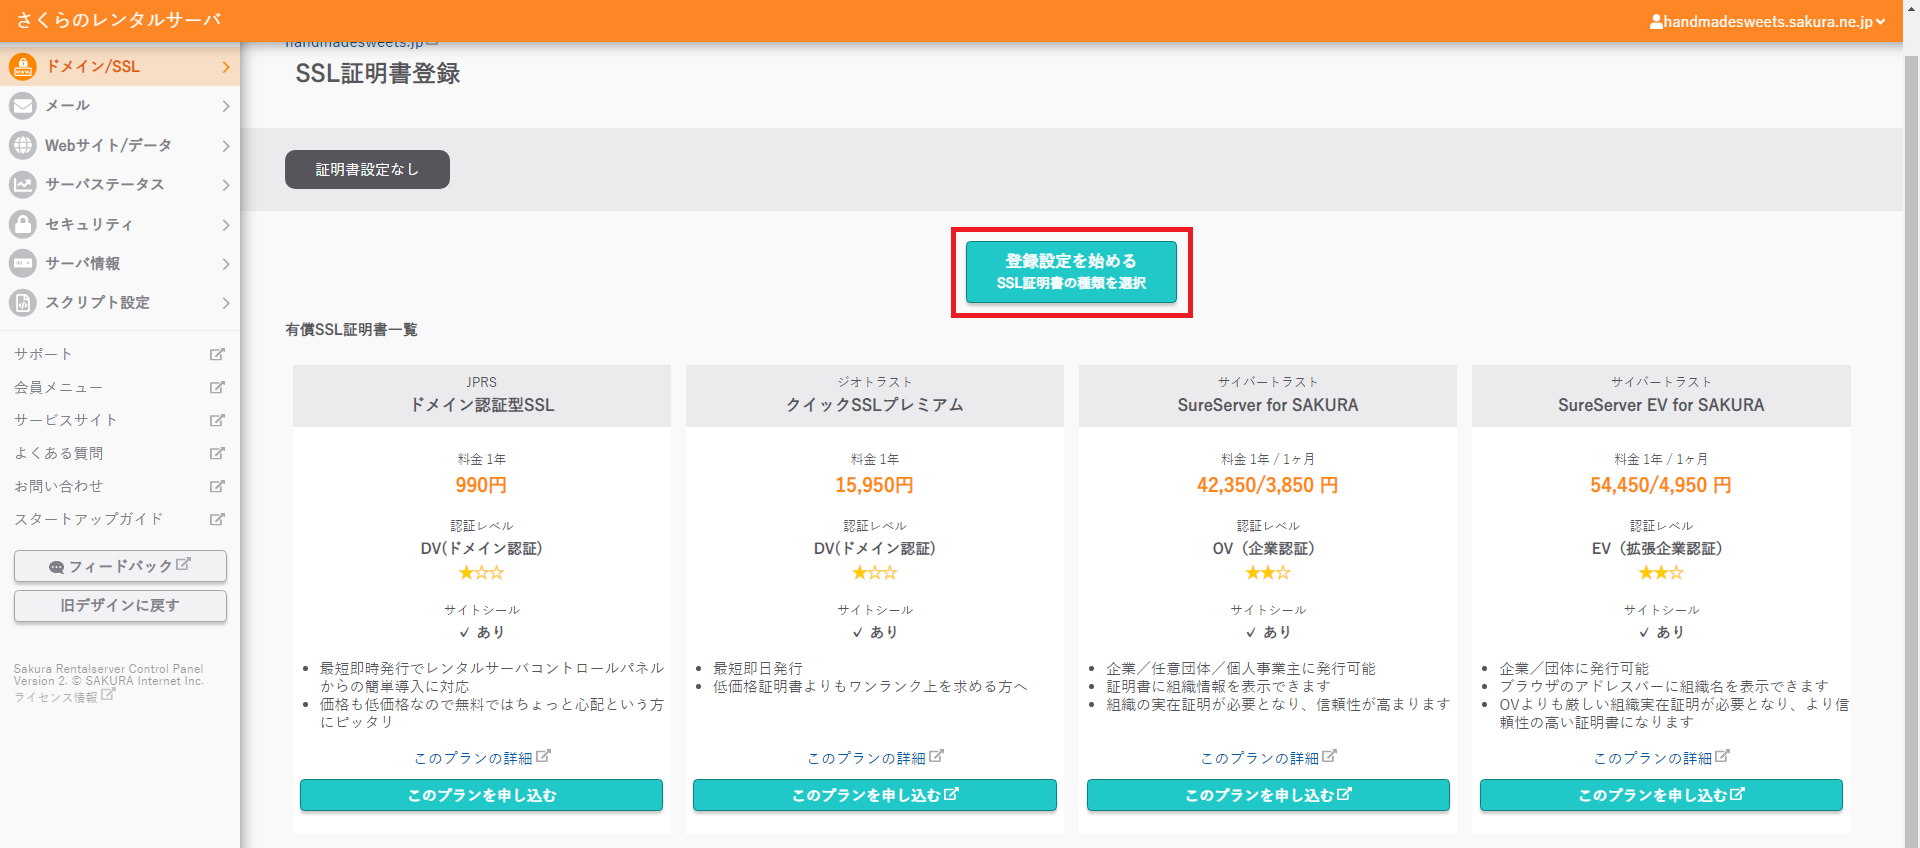Click the SSL証明書登録 page title
Viewport: 1920px width, 848px height.
[378, 73]
